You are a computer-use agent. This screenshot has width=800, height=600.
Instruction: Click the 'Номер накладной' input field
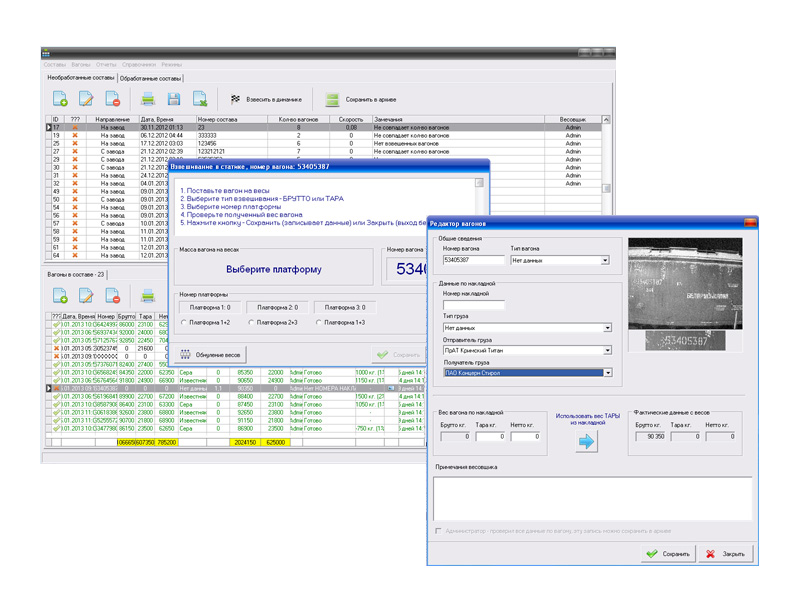coord(474,305)
